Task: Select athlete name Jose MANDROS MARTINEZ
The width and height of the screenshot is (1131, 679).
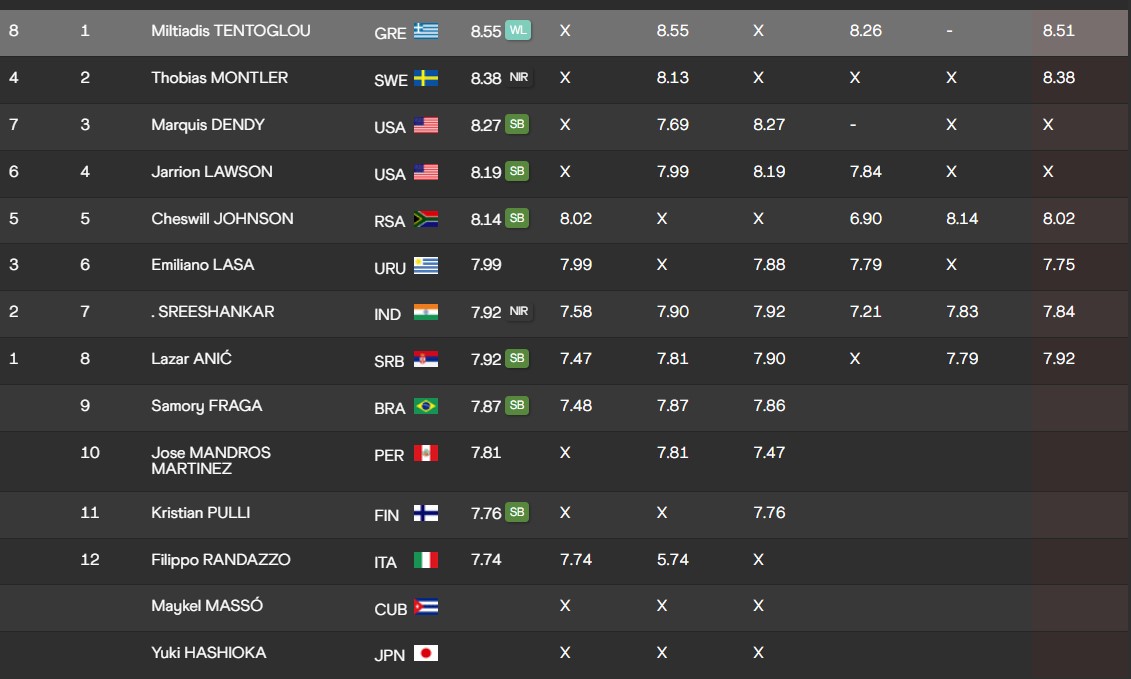Action: click(x=211, y=460)
